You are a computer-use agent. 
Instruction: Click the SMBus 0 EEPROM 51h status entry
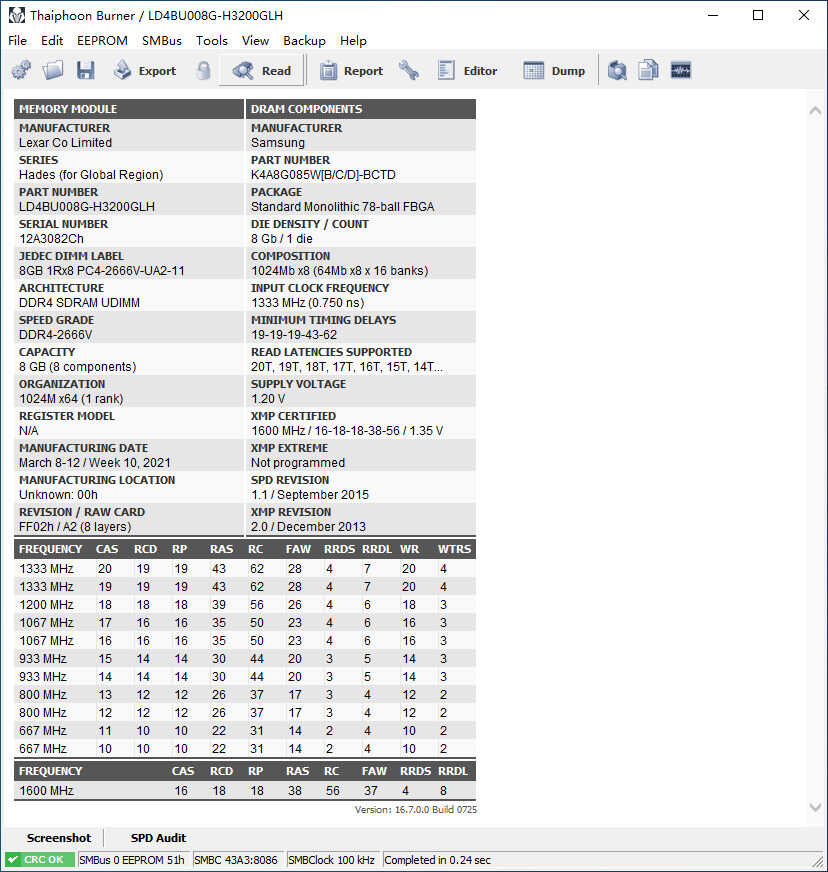132,859
